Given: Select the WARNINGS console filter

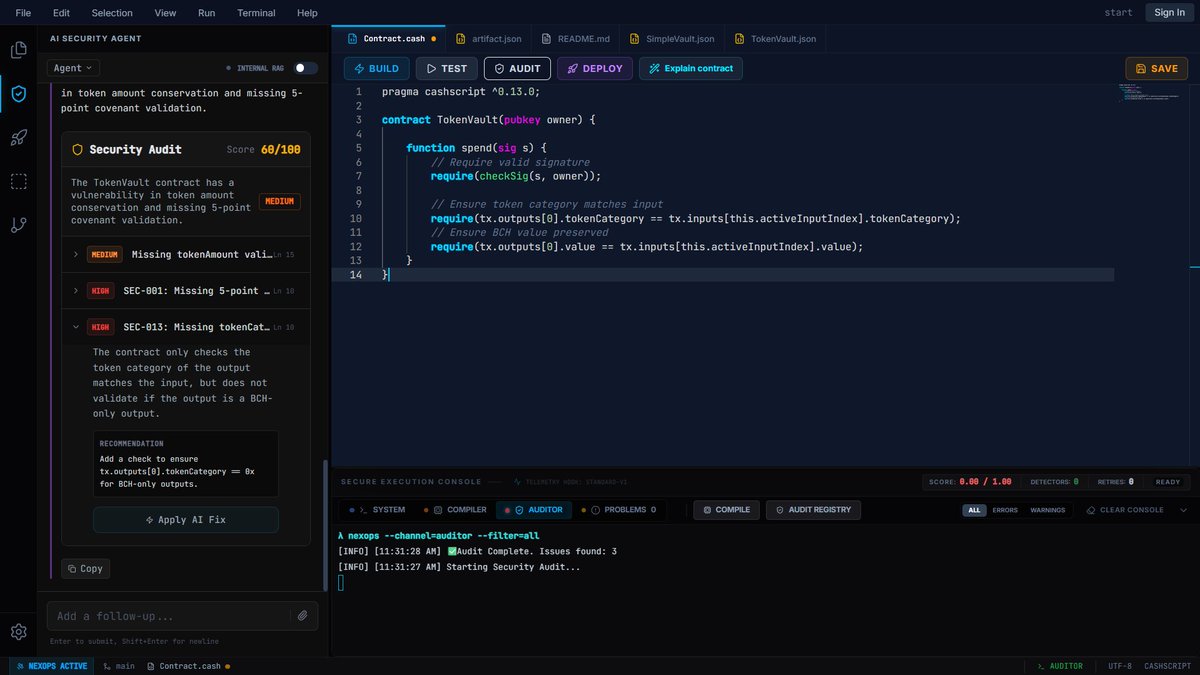Looking at the screenshot, I should pos(1047,510).
